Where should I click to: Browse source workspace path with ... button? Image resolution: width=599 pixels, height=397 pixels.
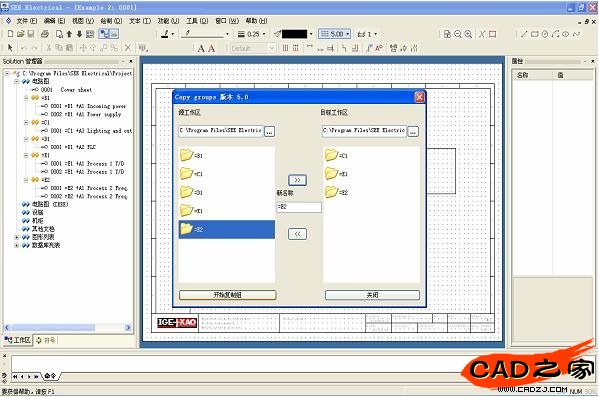click(x=269, y=131)
